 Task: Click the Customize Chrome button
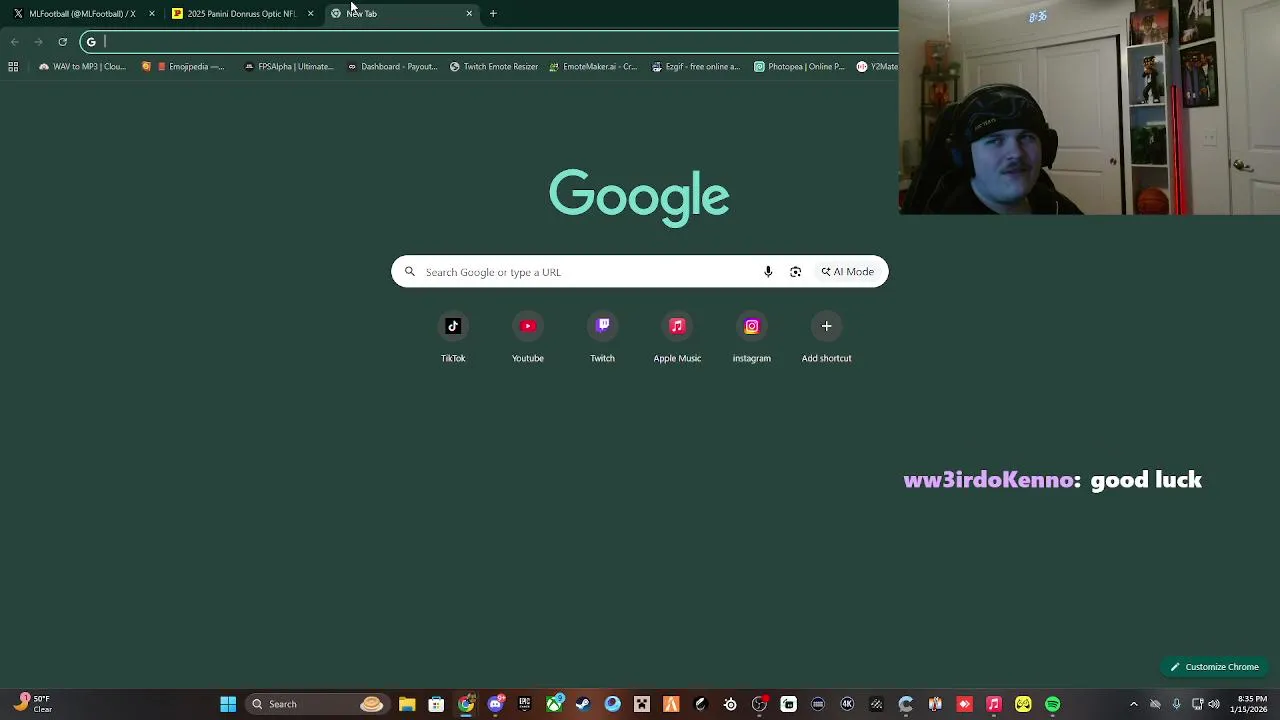coord(1215,667)
